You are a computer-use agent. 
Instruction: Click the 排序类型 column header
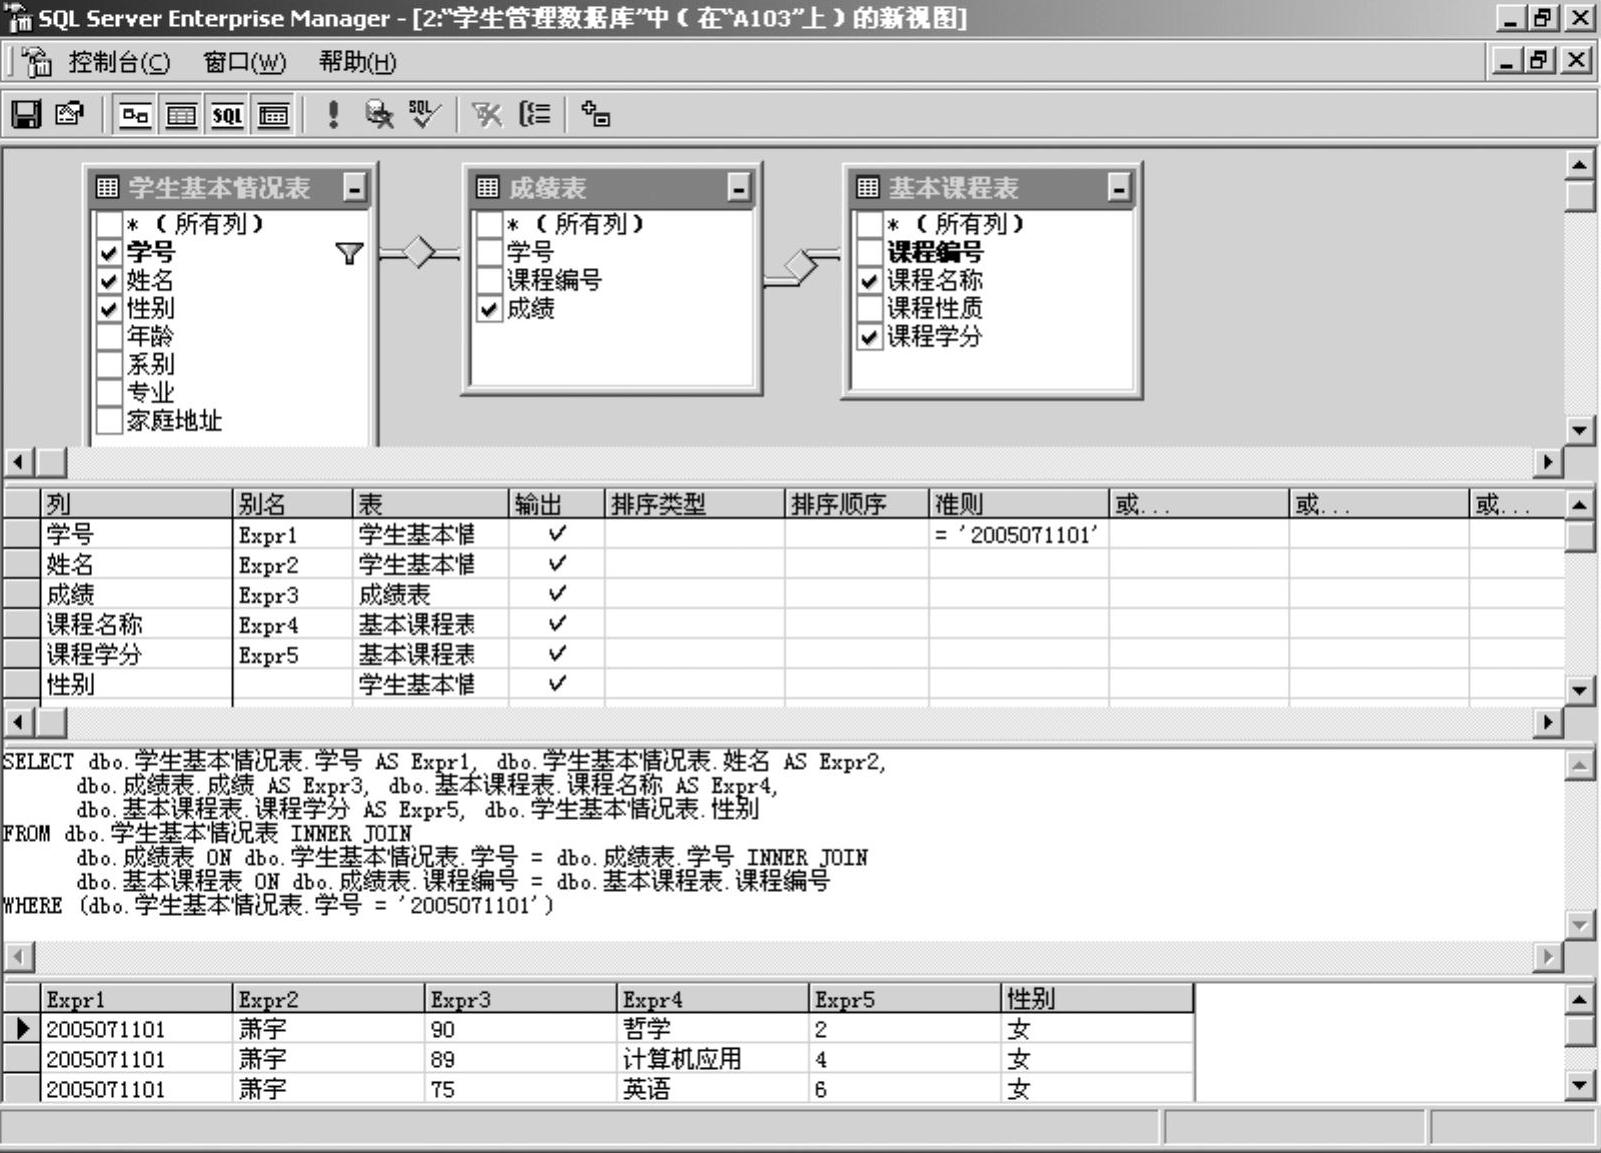click(694, 504)
